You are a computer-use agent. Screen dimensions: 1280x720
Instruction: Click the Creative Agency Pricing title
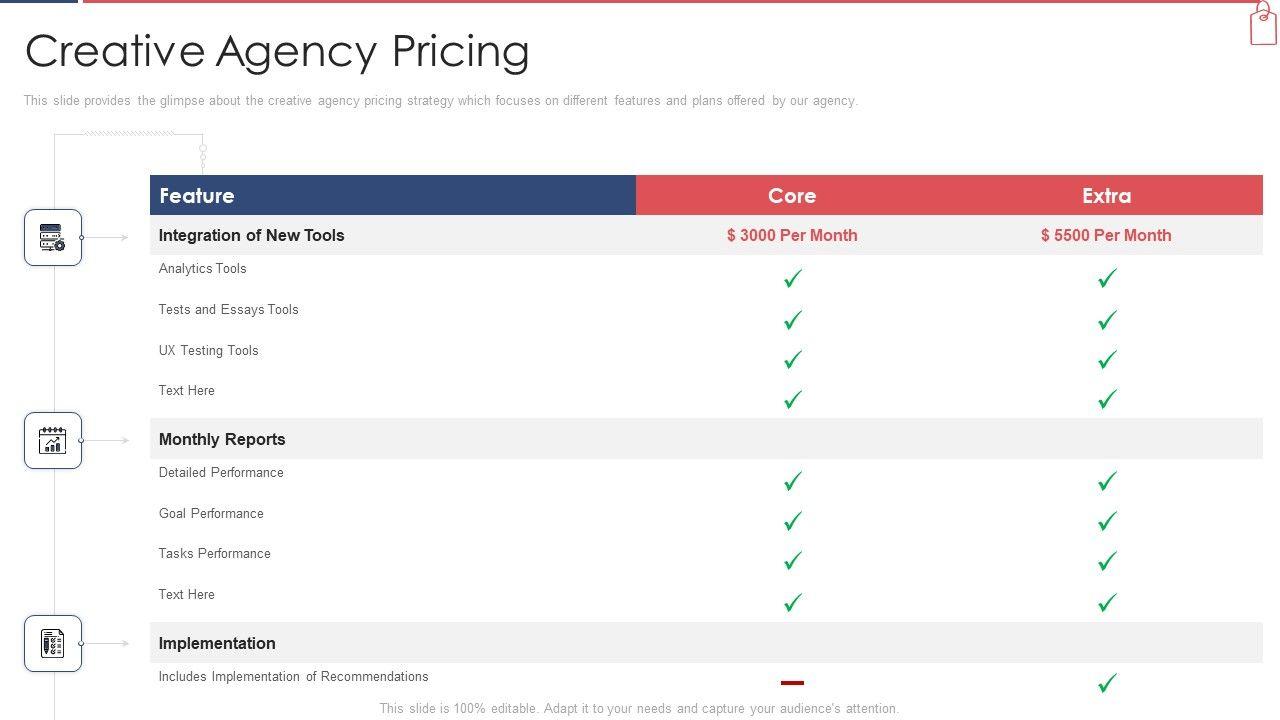click(x=277, y=52)
